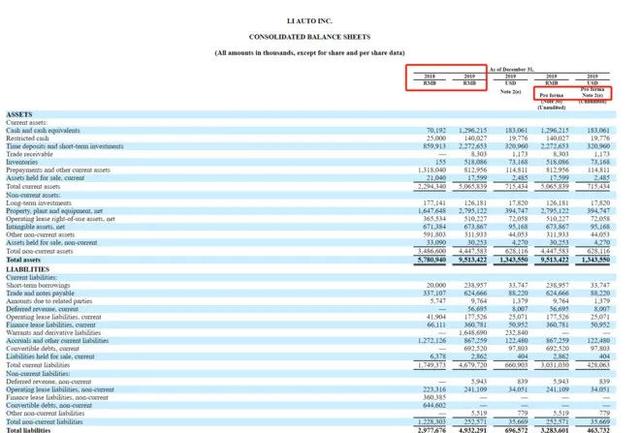This screenshot has height=433, width=640.
Task: Click the 2018 total liabilities figure '2,977,676'
Action: coord(432,430)
